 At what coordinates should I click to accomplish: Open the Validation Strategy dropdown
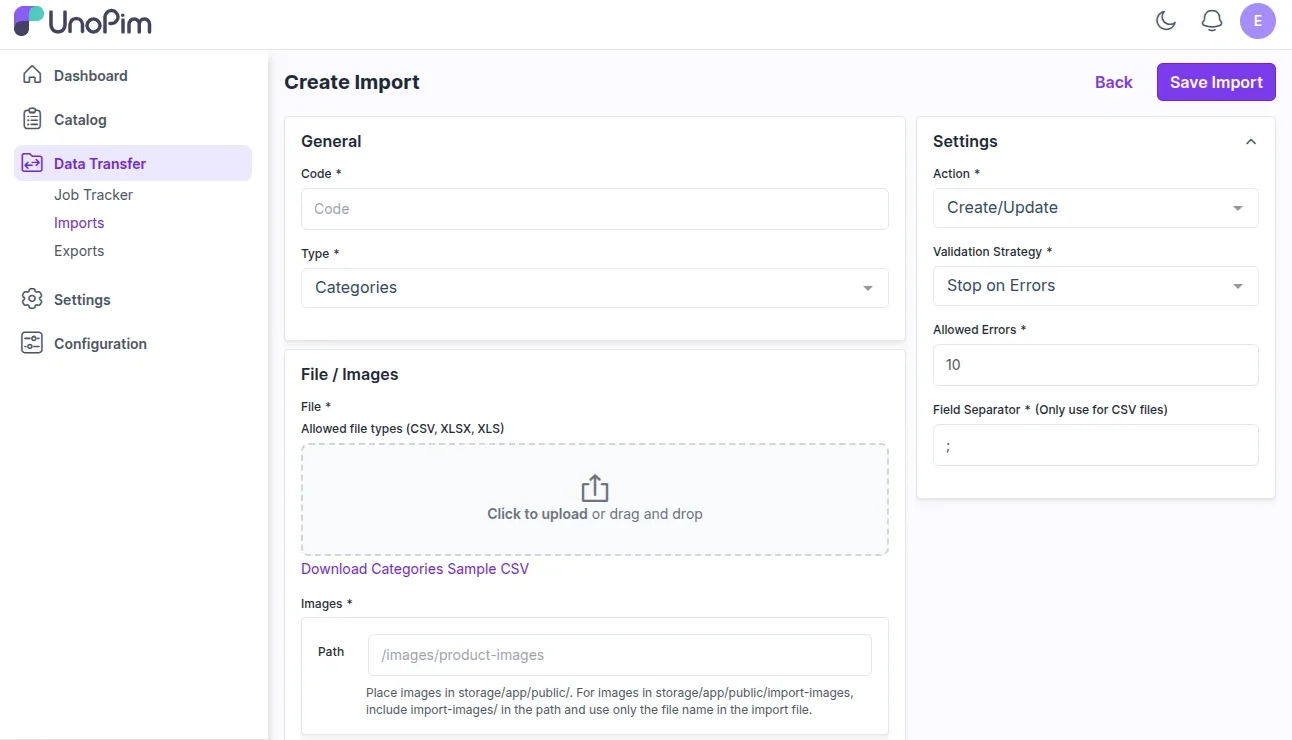point(1095,286)
